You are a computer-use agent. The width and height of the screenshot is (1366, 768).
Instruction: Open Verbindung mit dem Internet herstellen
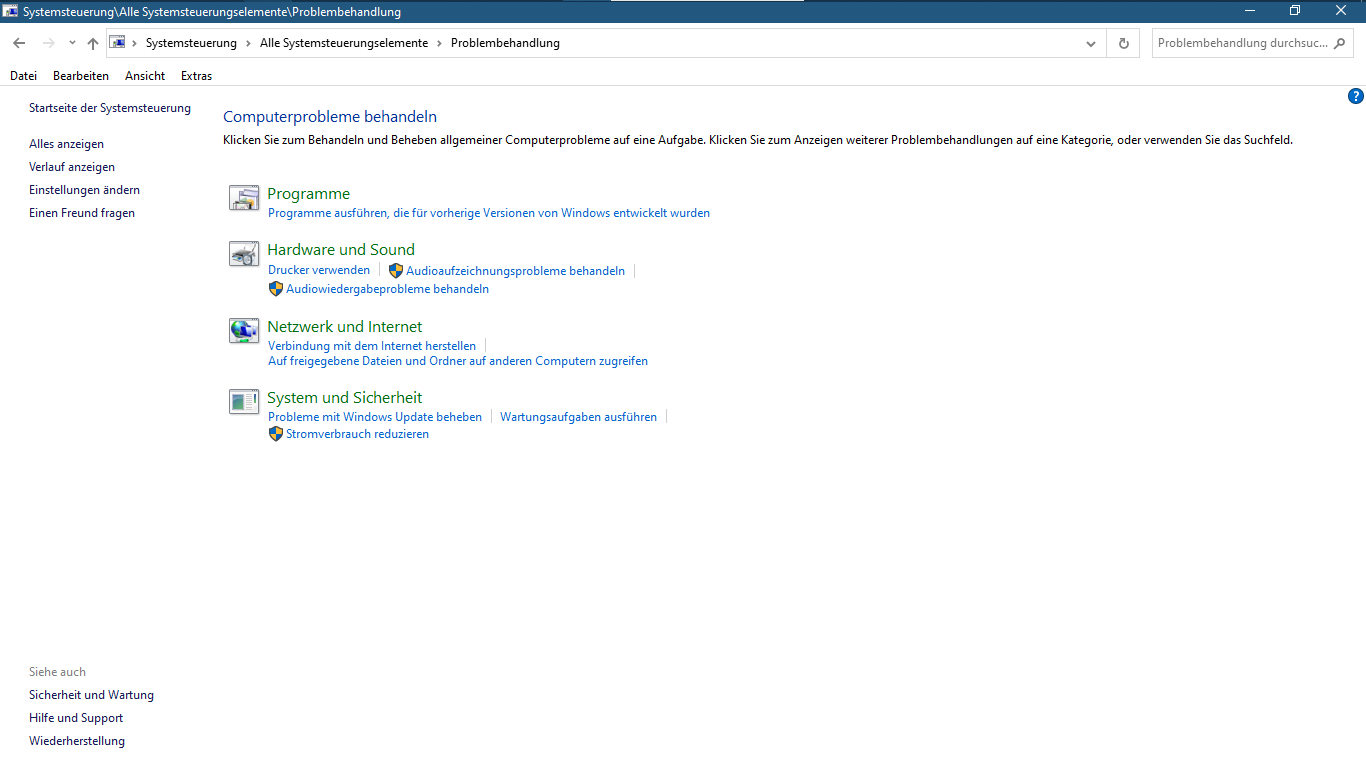point(372,345)
